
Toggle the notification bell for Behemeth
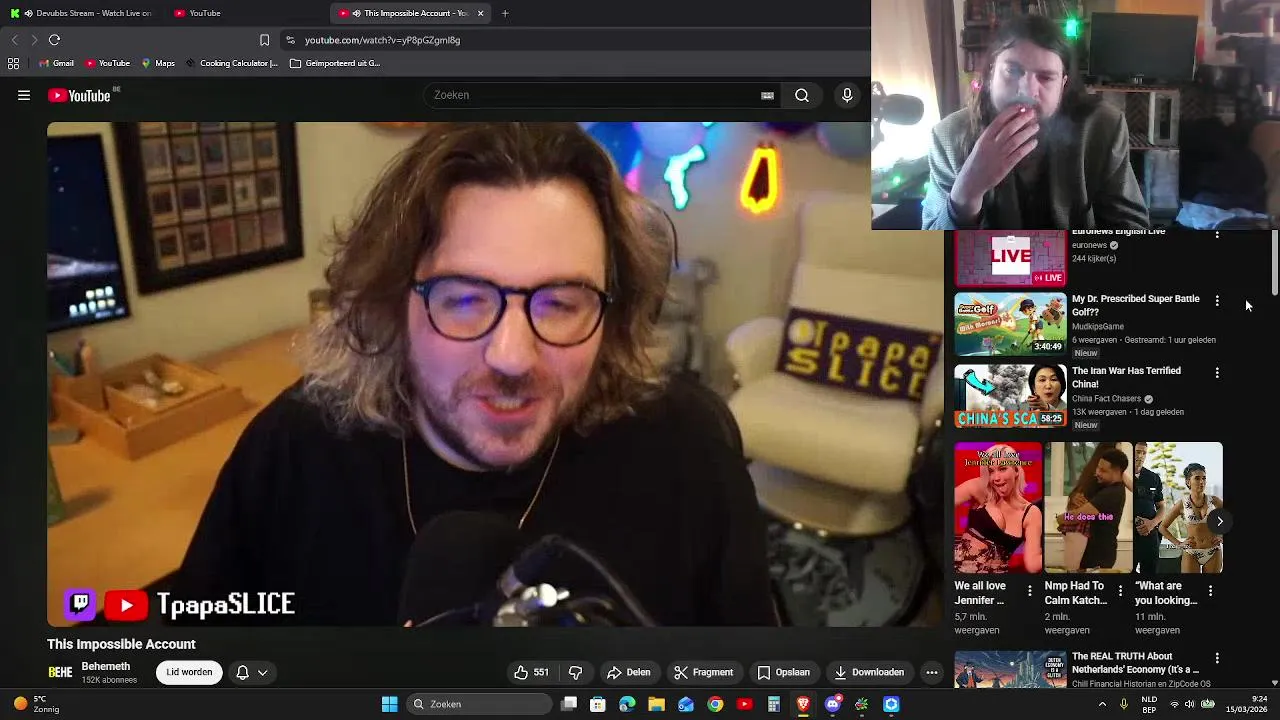242,672
